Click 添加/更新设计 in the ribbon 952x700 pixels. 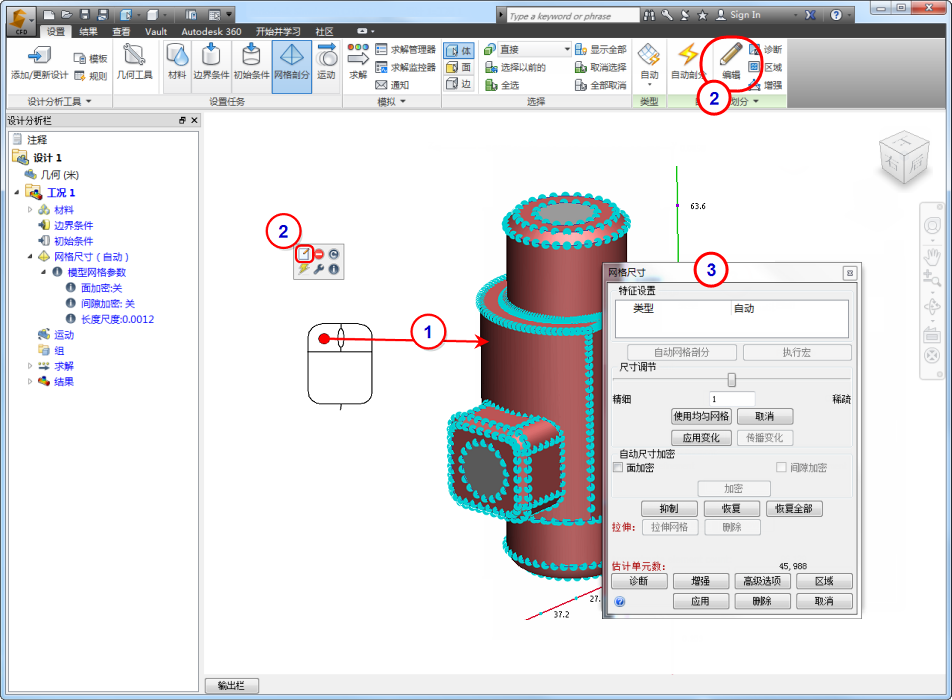pyautogui.click(x=39, y=61)
